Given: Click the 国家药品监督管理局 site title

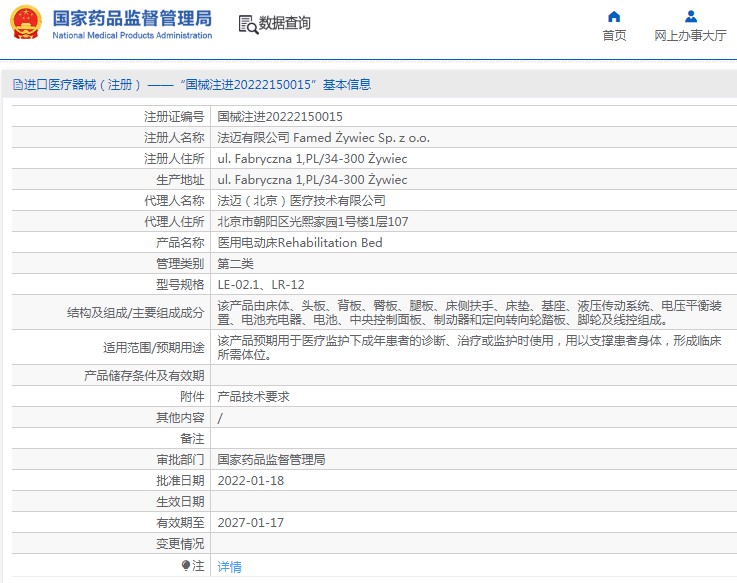Looking at the screenshot, I should click(131, 17).
